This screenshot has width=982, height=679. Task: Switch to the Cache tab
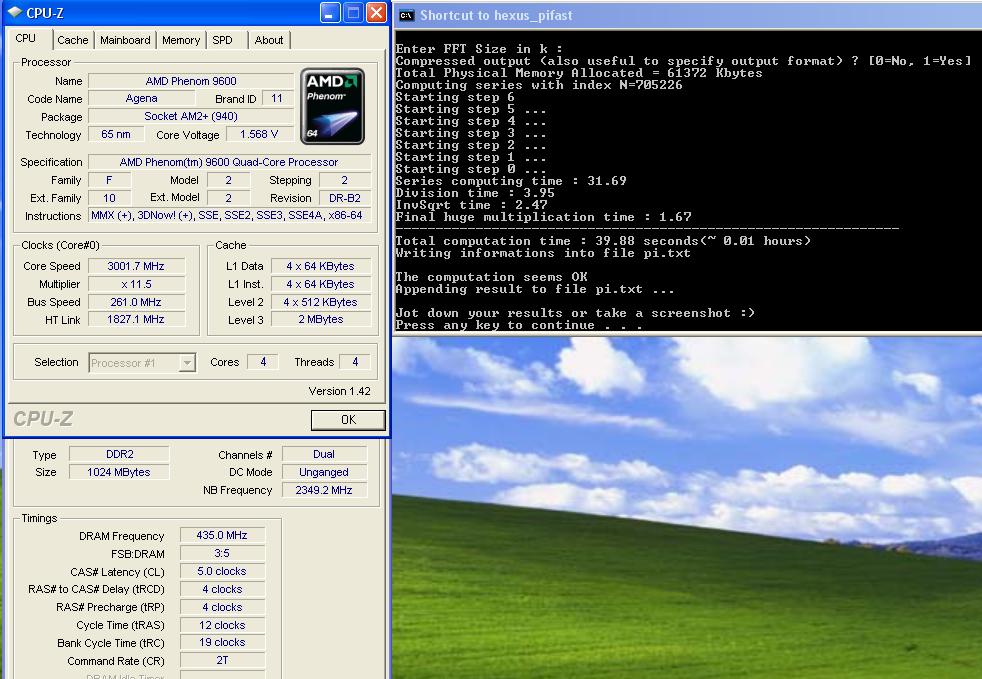[73, 40]
